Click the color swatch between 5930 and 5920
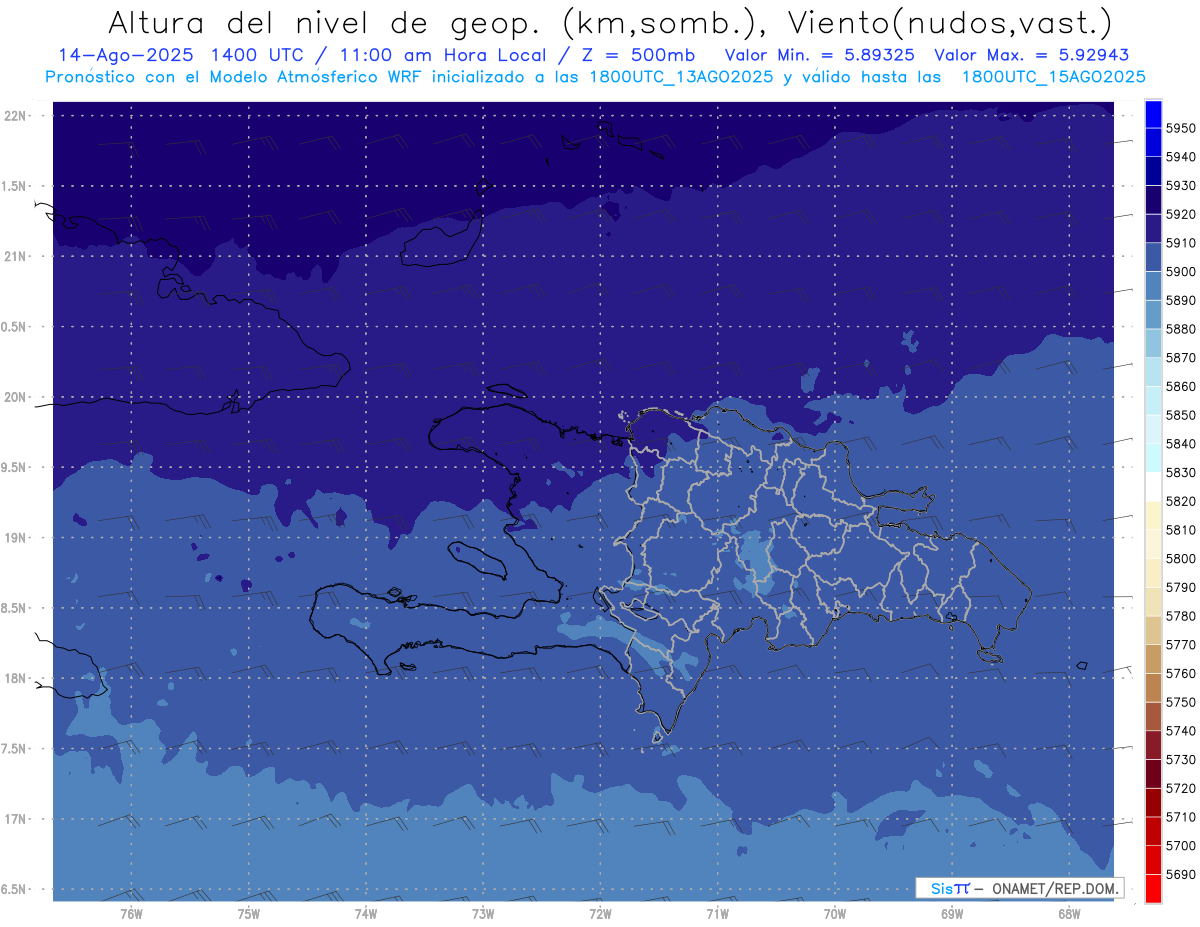The width and height of the screenshot is (1200, 927). (x=1153, y=200)
